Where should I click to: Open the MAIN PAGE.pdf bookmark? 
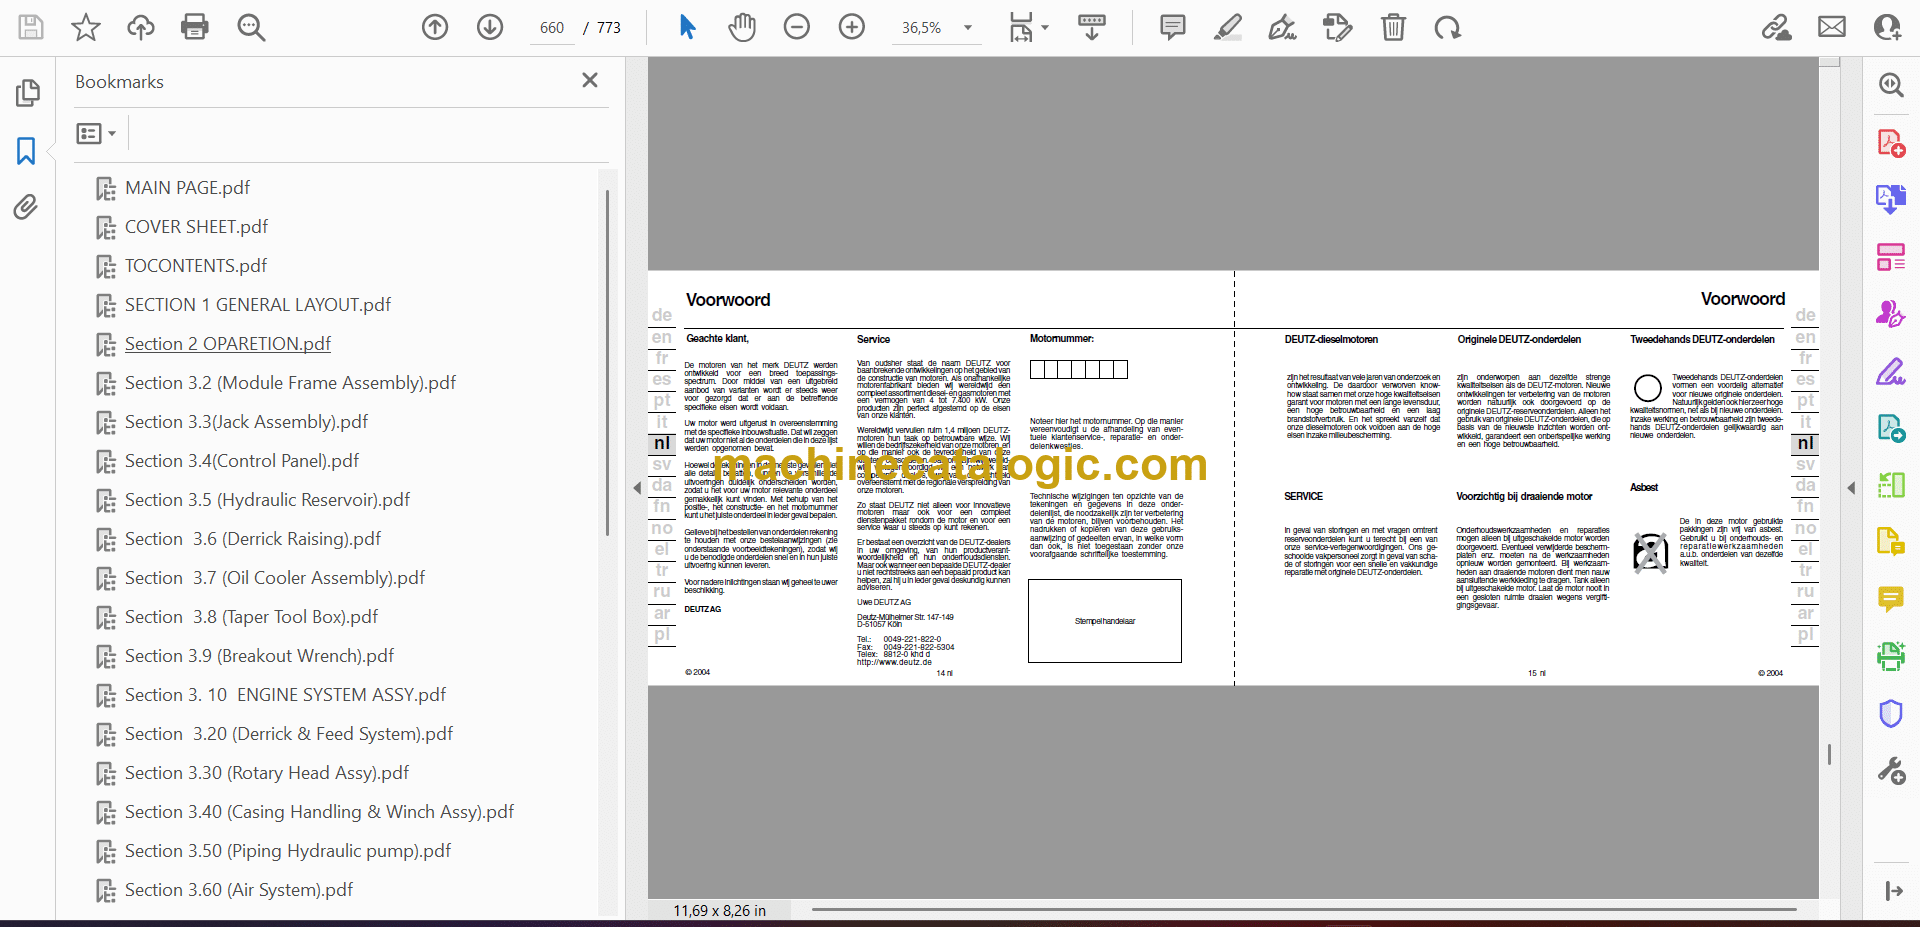(187, 188)
